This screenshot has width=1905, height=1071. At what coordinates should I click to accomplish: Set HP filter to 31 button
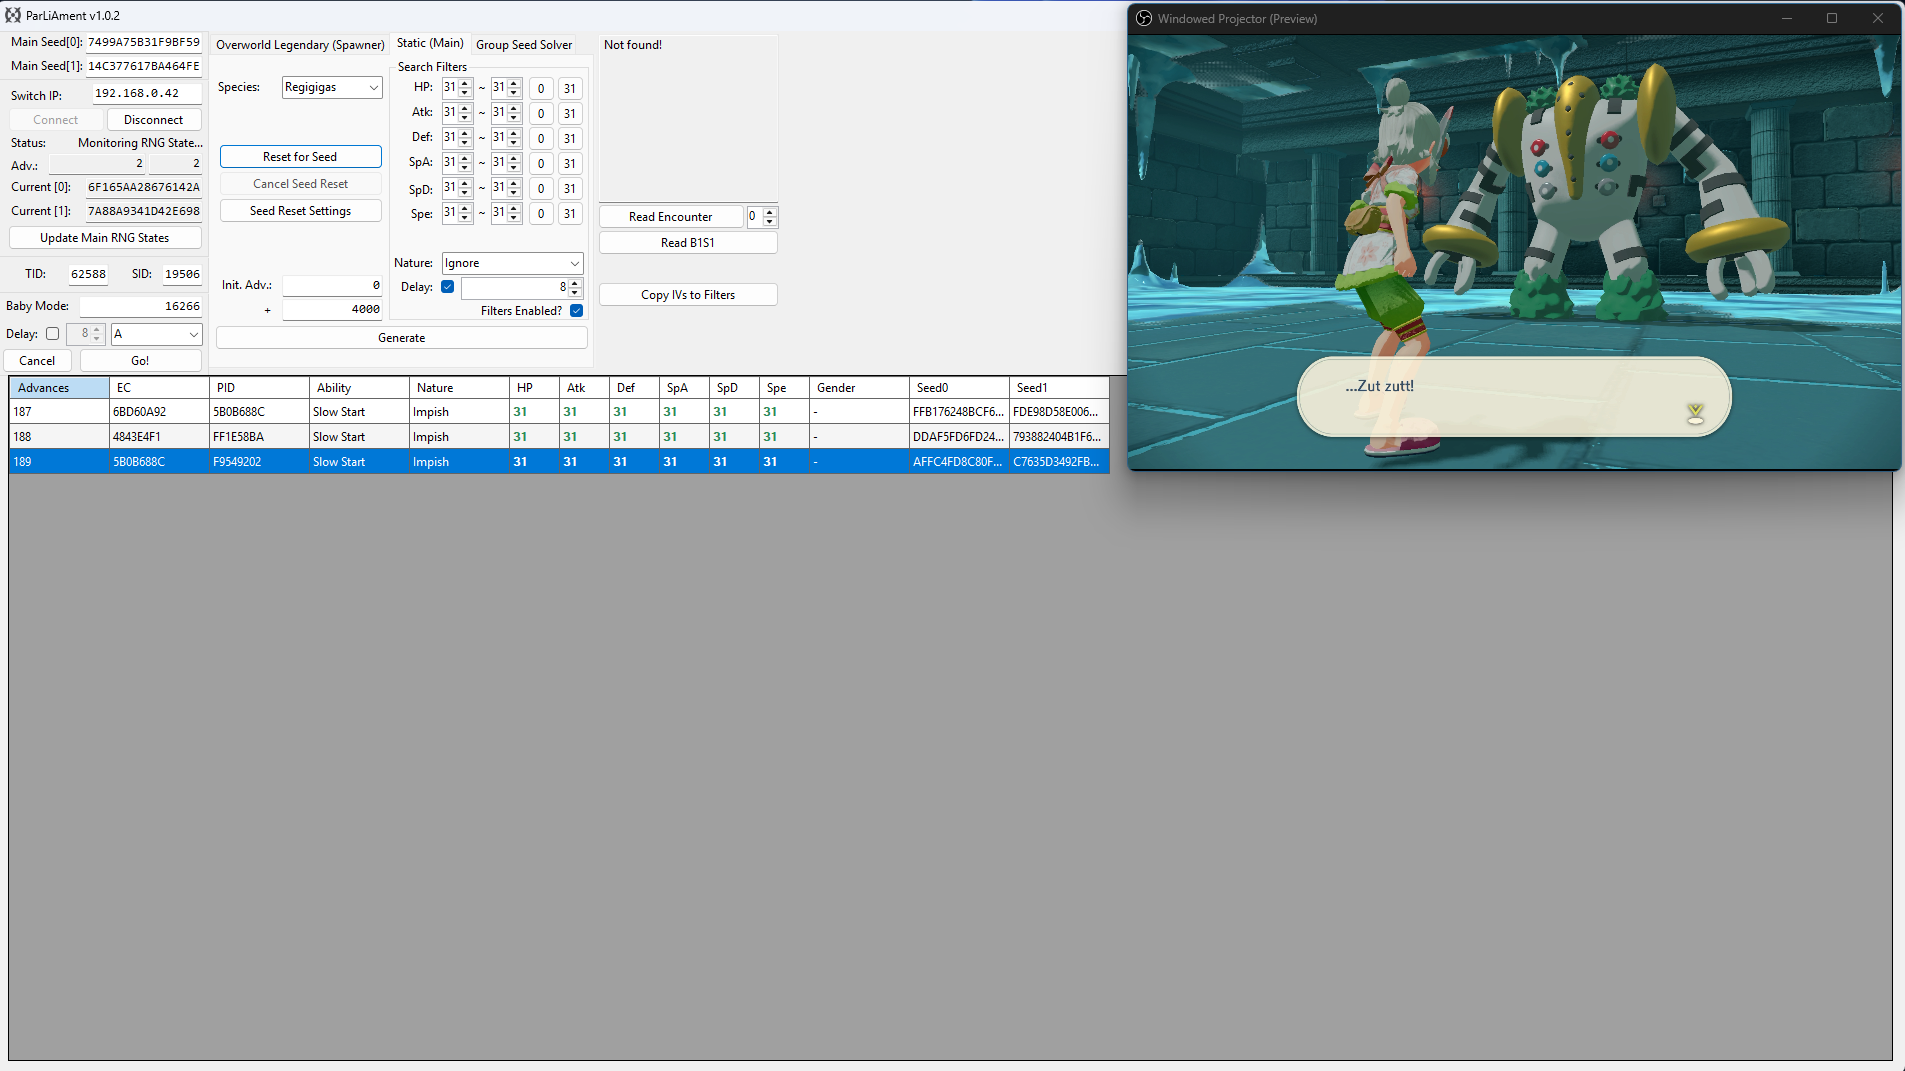(570, 89)
